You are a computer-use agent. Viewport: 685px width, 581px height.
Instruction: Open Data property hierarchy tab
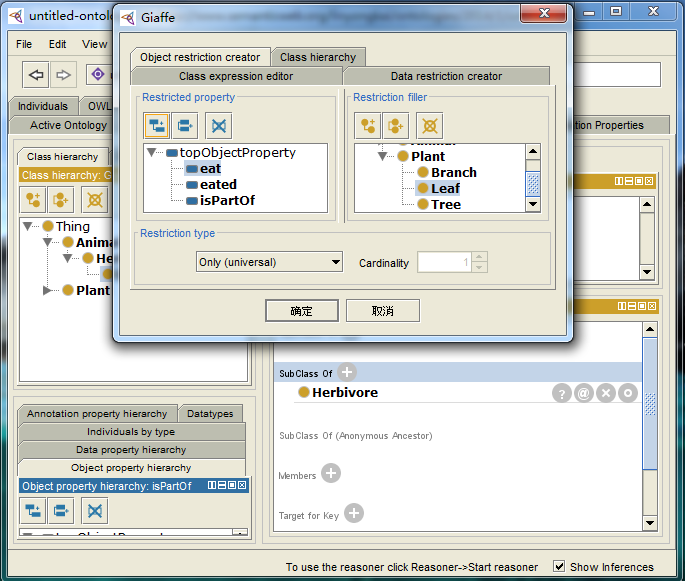(131, 450)
